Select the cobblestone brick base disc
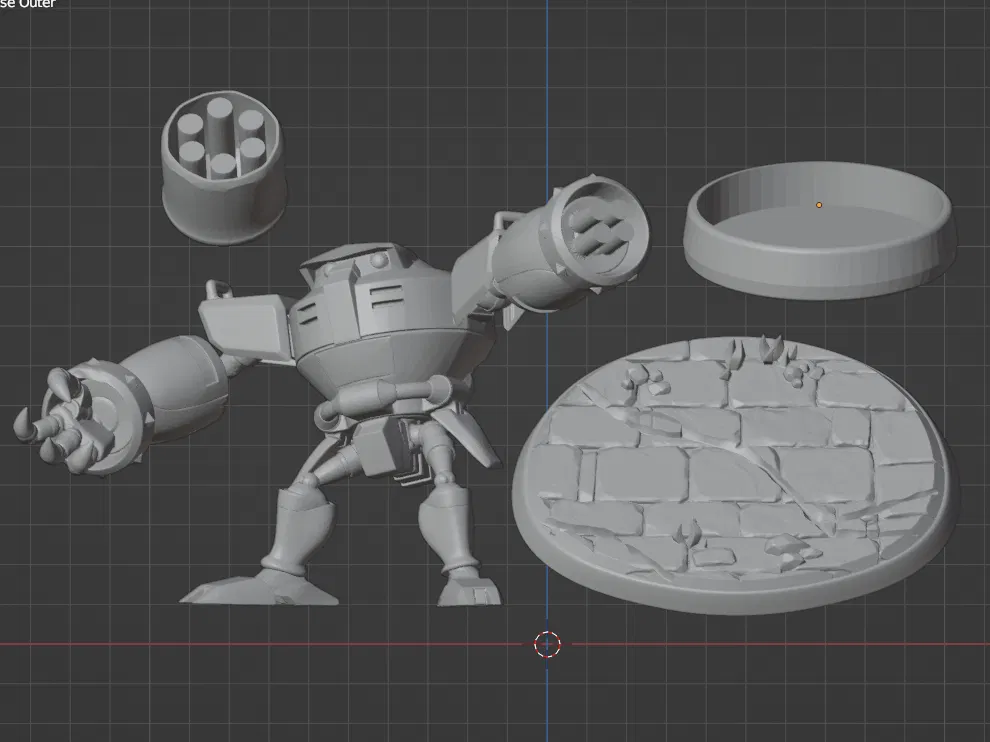990x742 pixels. [736, 475]
